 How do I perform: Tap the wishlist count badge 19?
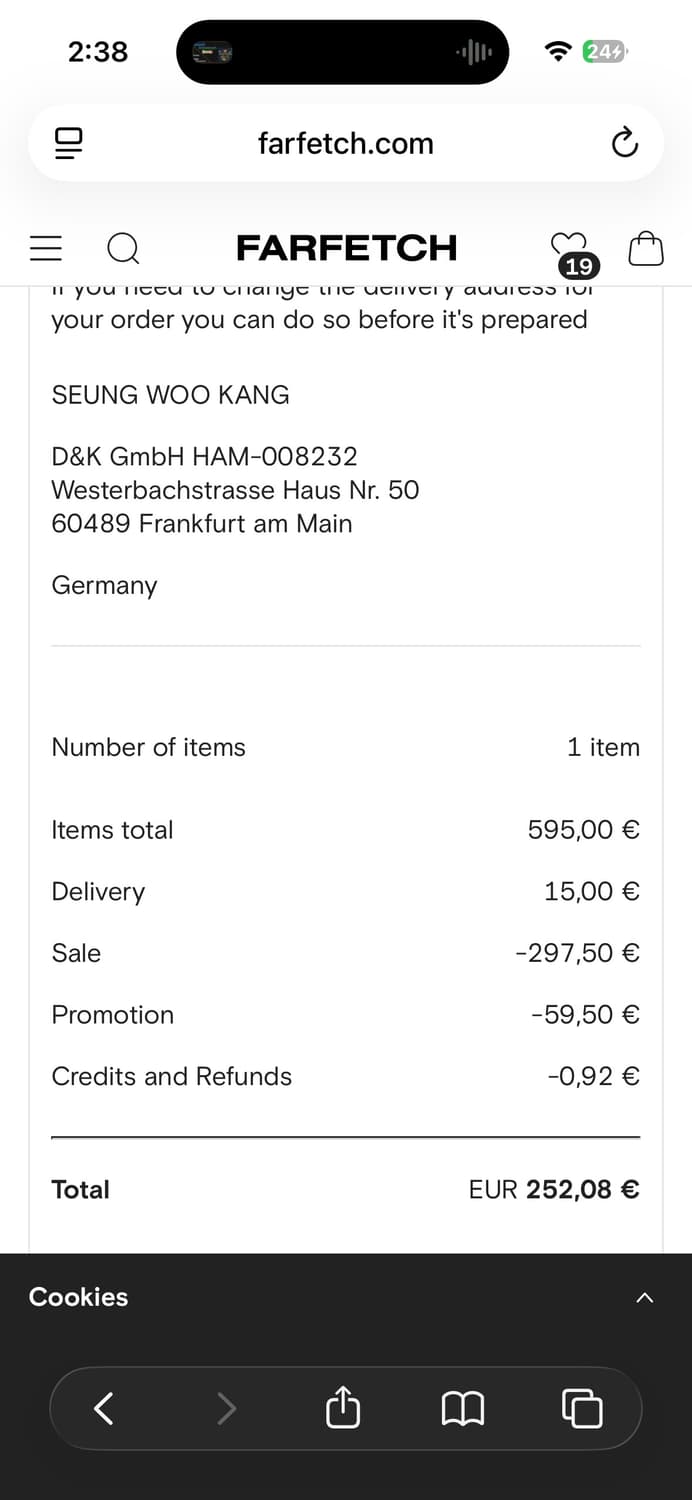pos(579,266)
